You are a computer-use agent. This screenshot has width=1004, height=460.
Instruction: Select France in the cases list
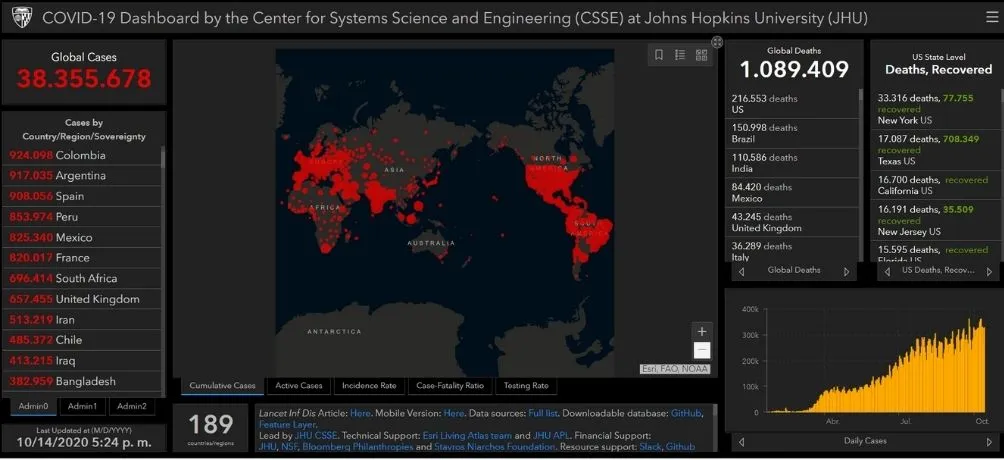coord(83,258)
